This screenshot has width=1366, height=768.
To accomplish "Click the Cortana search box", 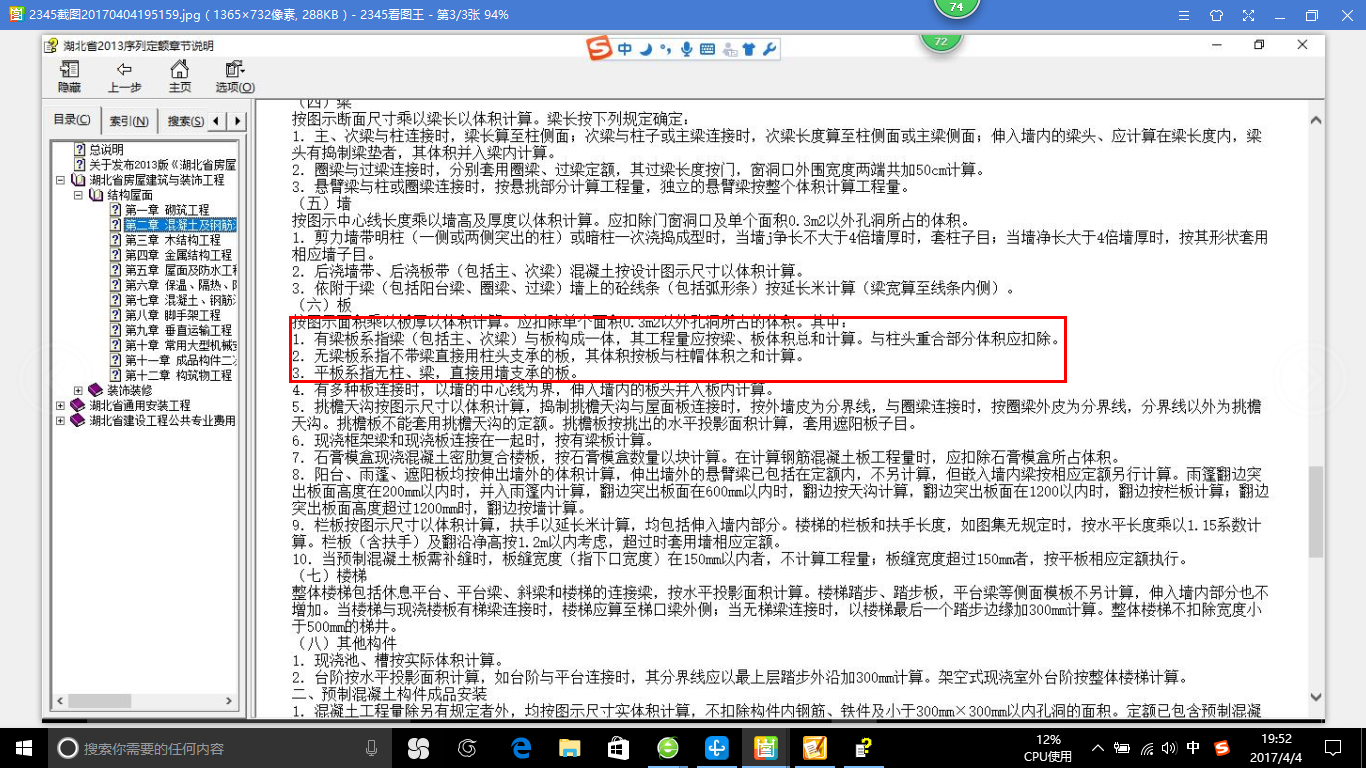I will 220,748.
